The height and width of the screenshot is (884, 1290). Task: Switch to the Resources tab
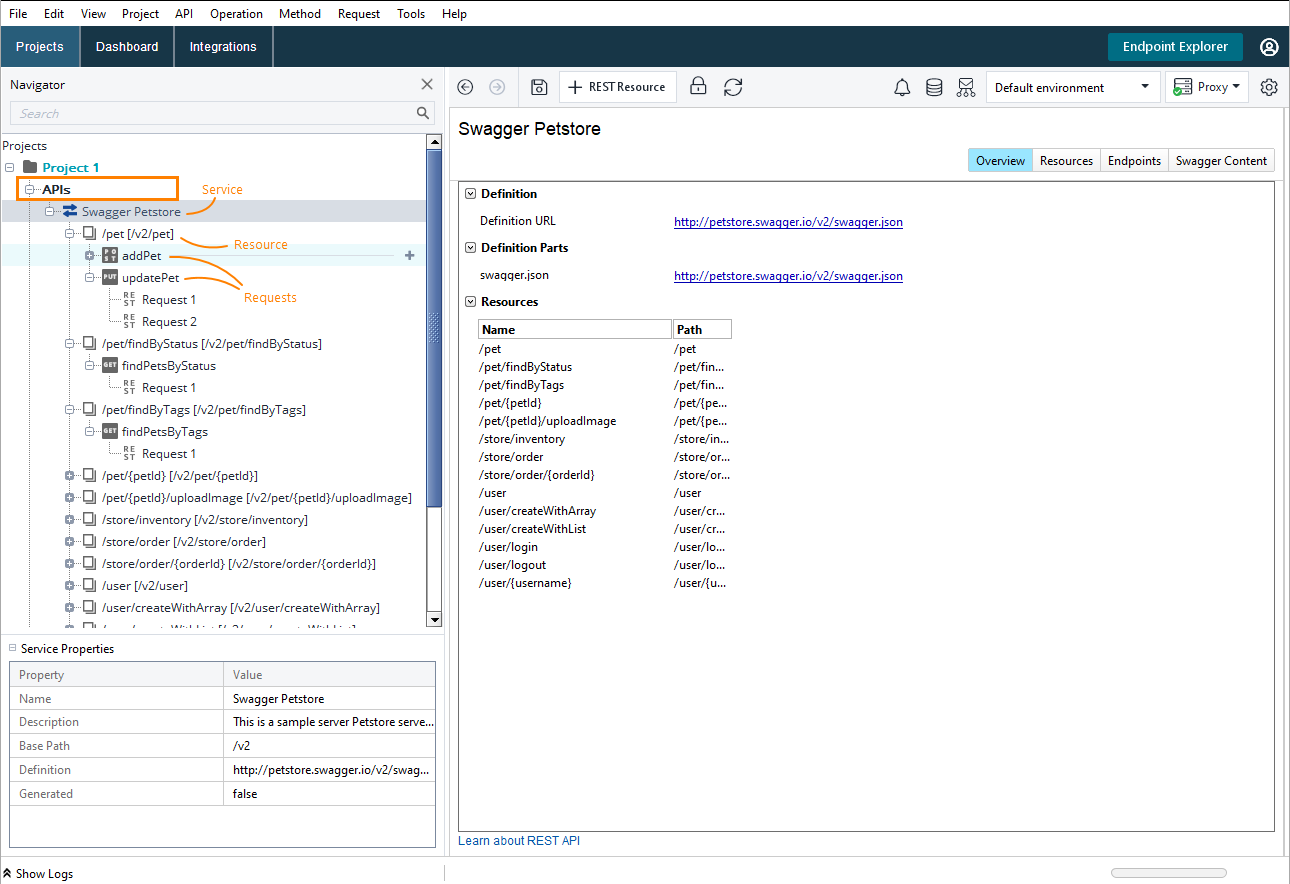(x=1066, y=160)
